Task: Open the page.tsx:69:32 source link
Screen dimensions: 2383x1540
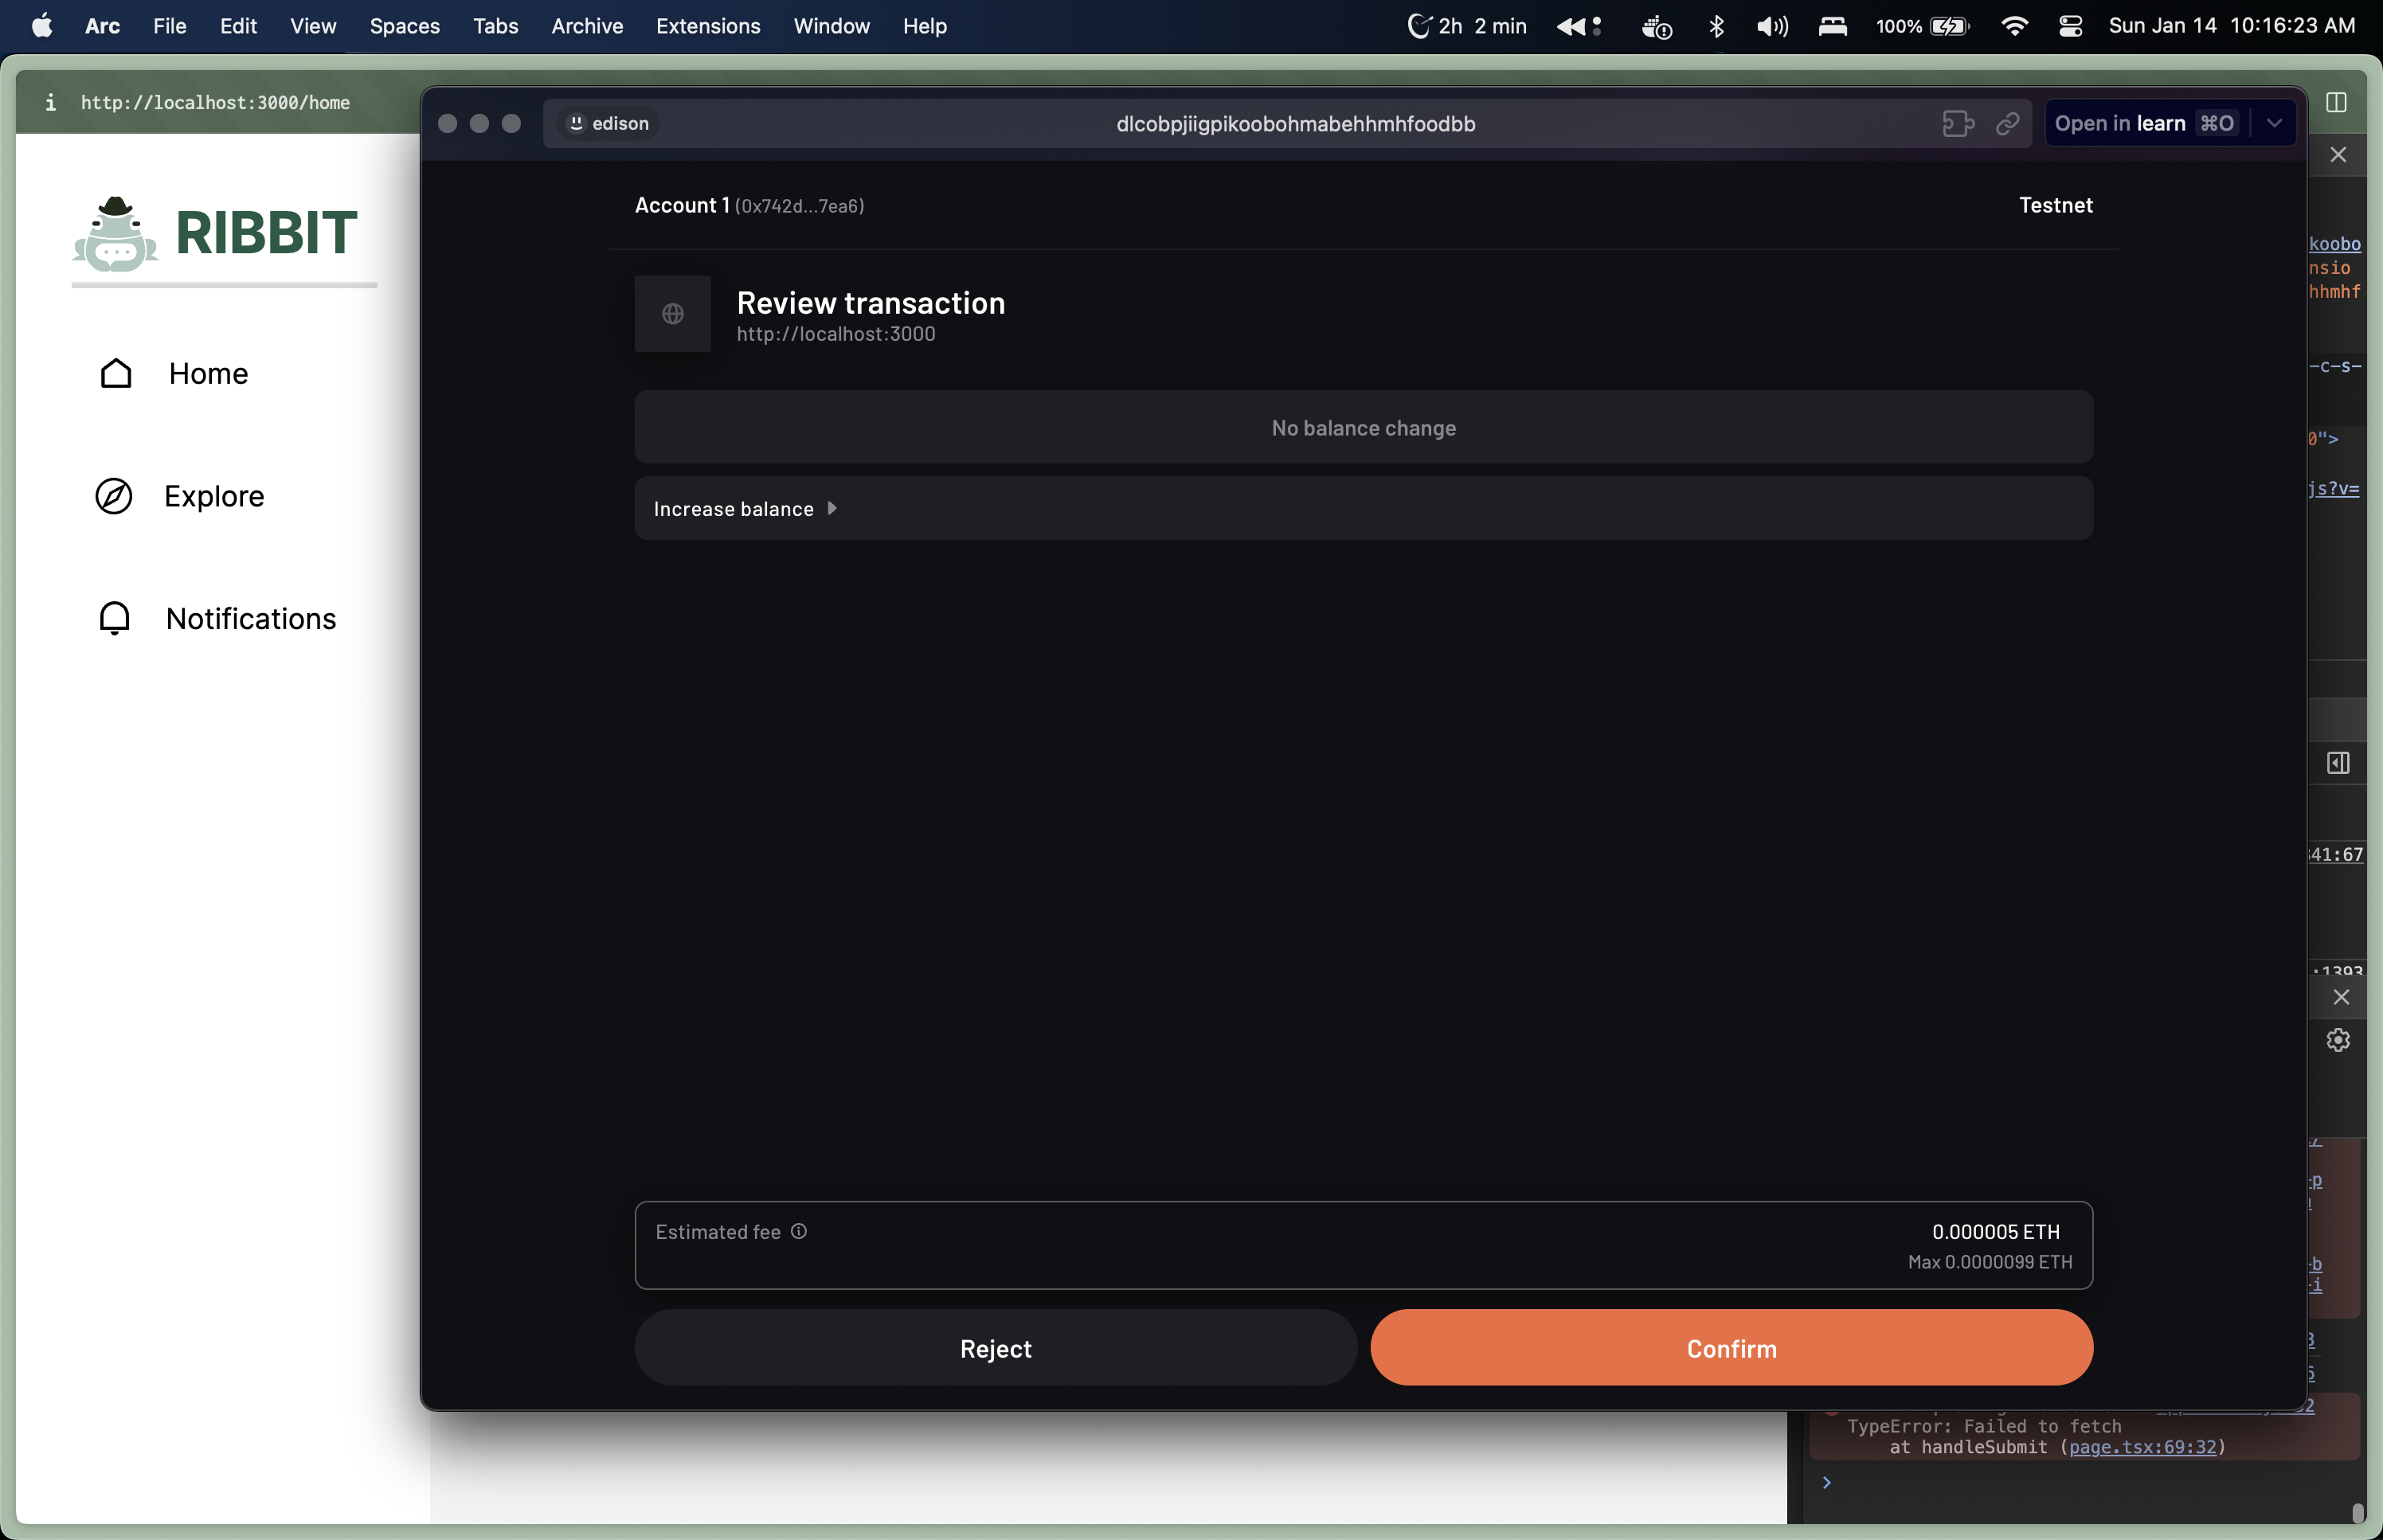Action: pyautogui.click(x=2142, y=1447)
